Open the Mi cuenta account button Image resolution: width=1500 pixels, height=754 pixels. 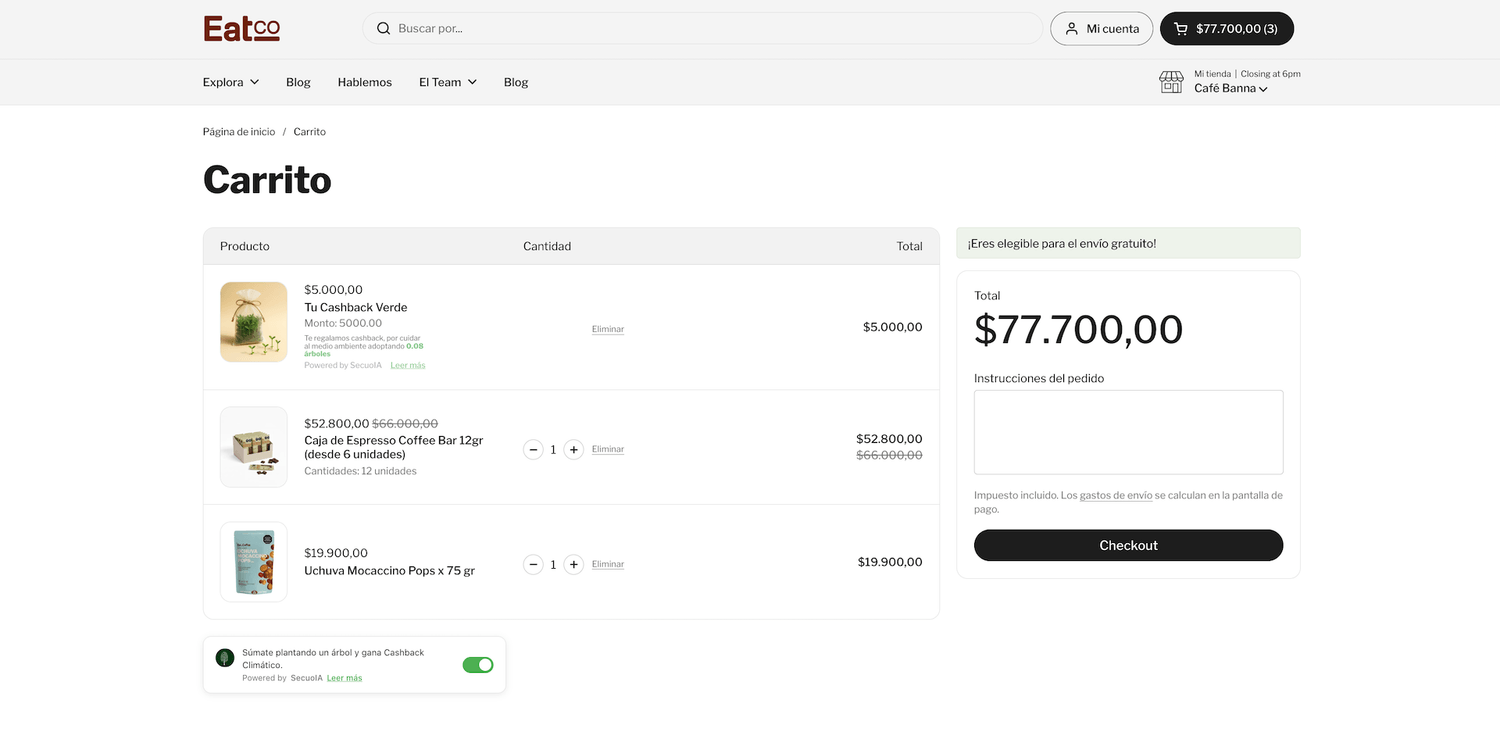coord(1101,29)
